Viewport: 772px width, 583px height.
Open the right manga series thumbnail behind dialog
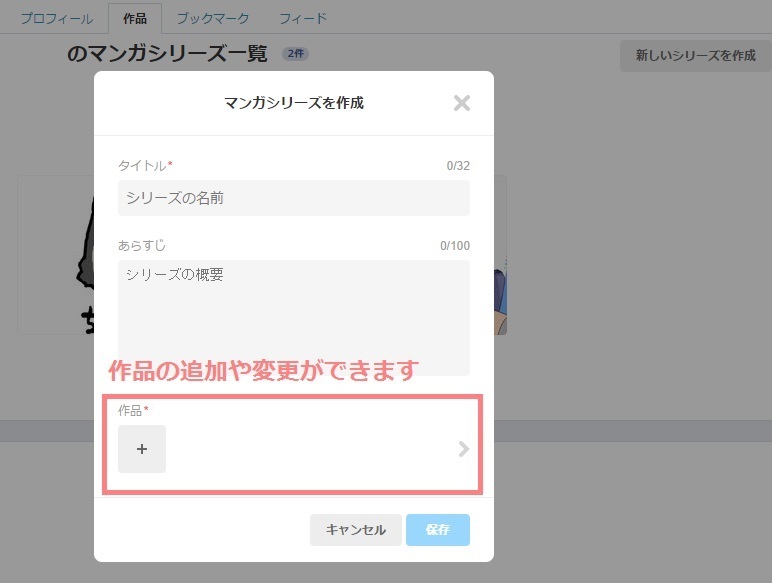(500, 255)
